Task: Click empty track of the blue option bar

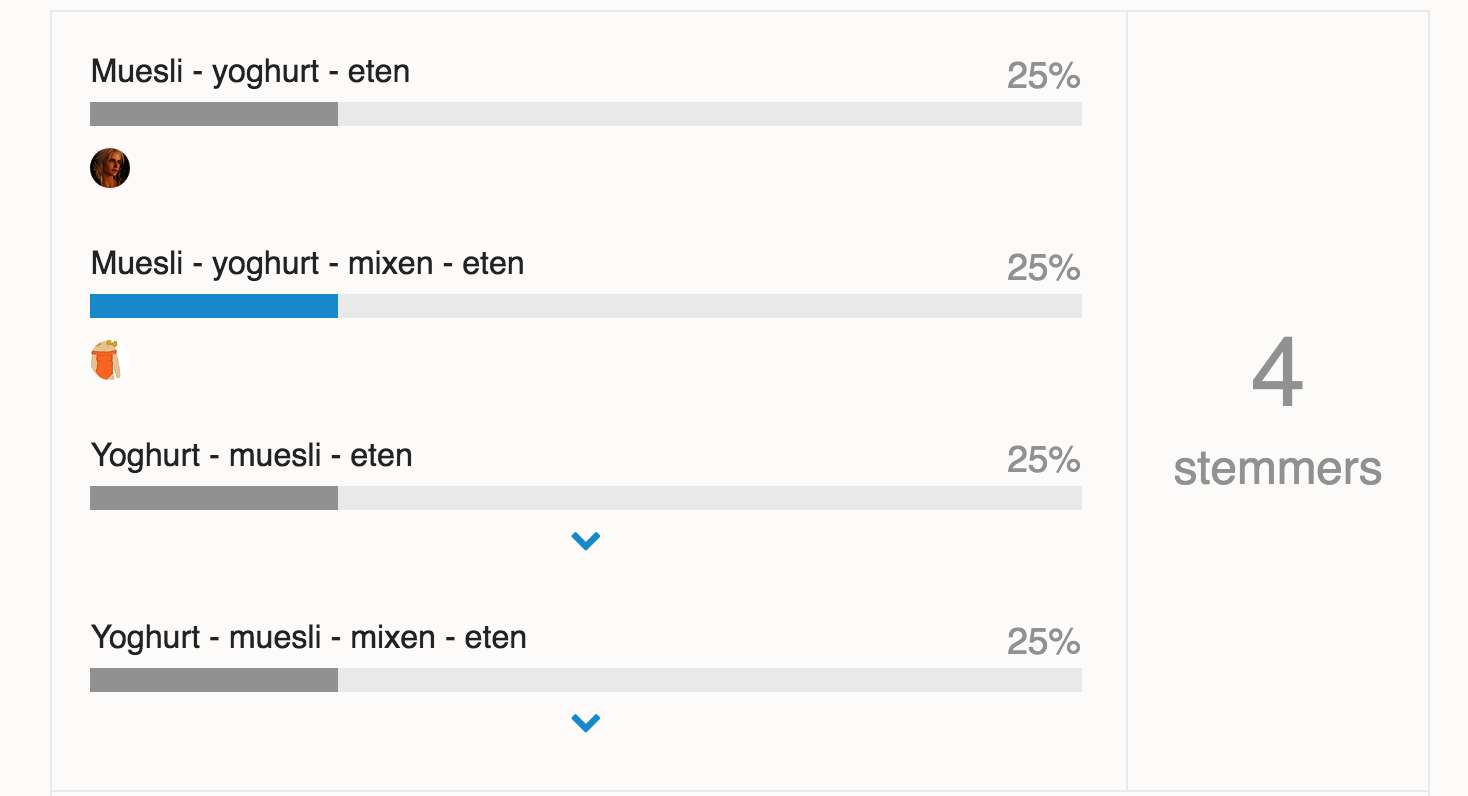Action: click(710, 306)
